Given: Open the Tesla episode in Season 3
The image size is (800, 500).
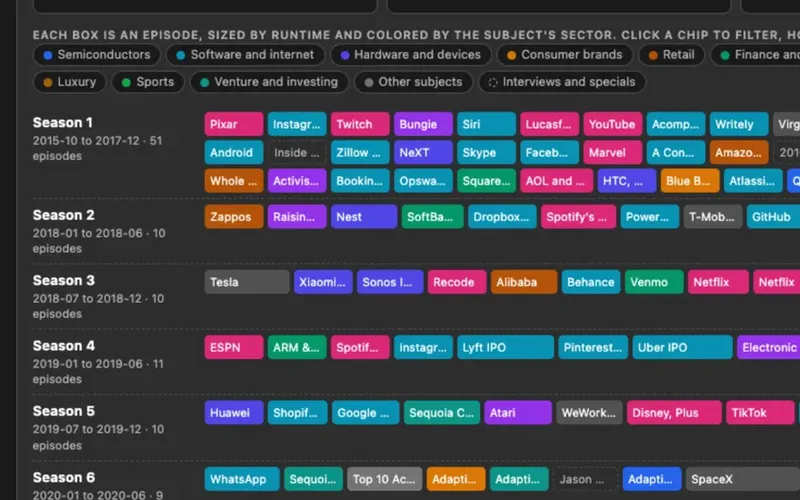Looking at the screenshot, I should point(247,282).
